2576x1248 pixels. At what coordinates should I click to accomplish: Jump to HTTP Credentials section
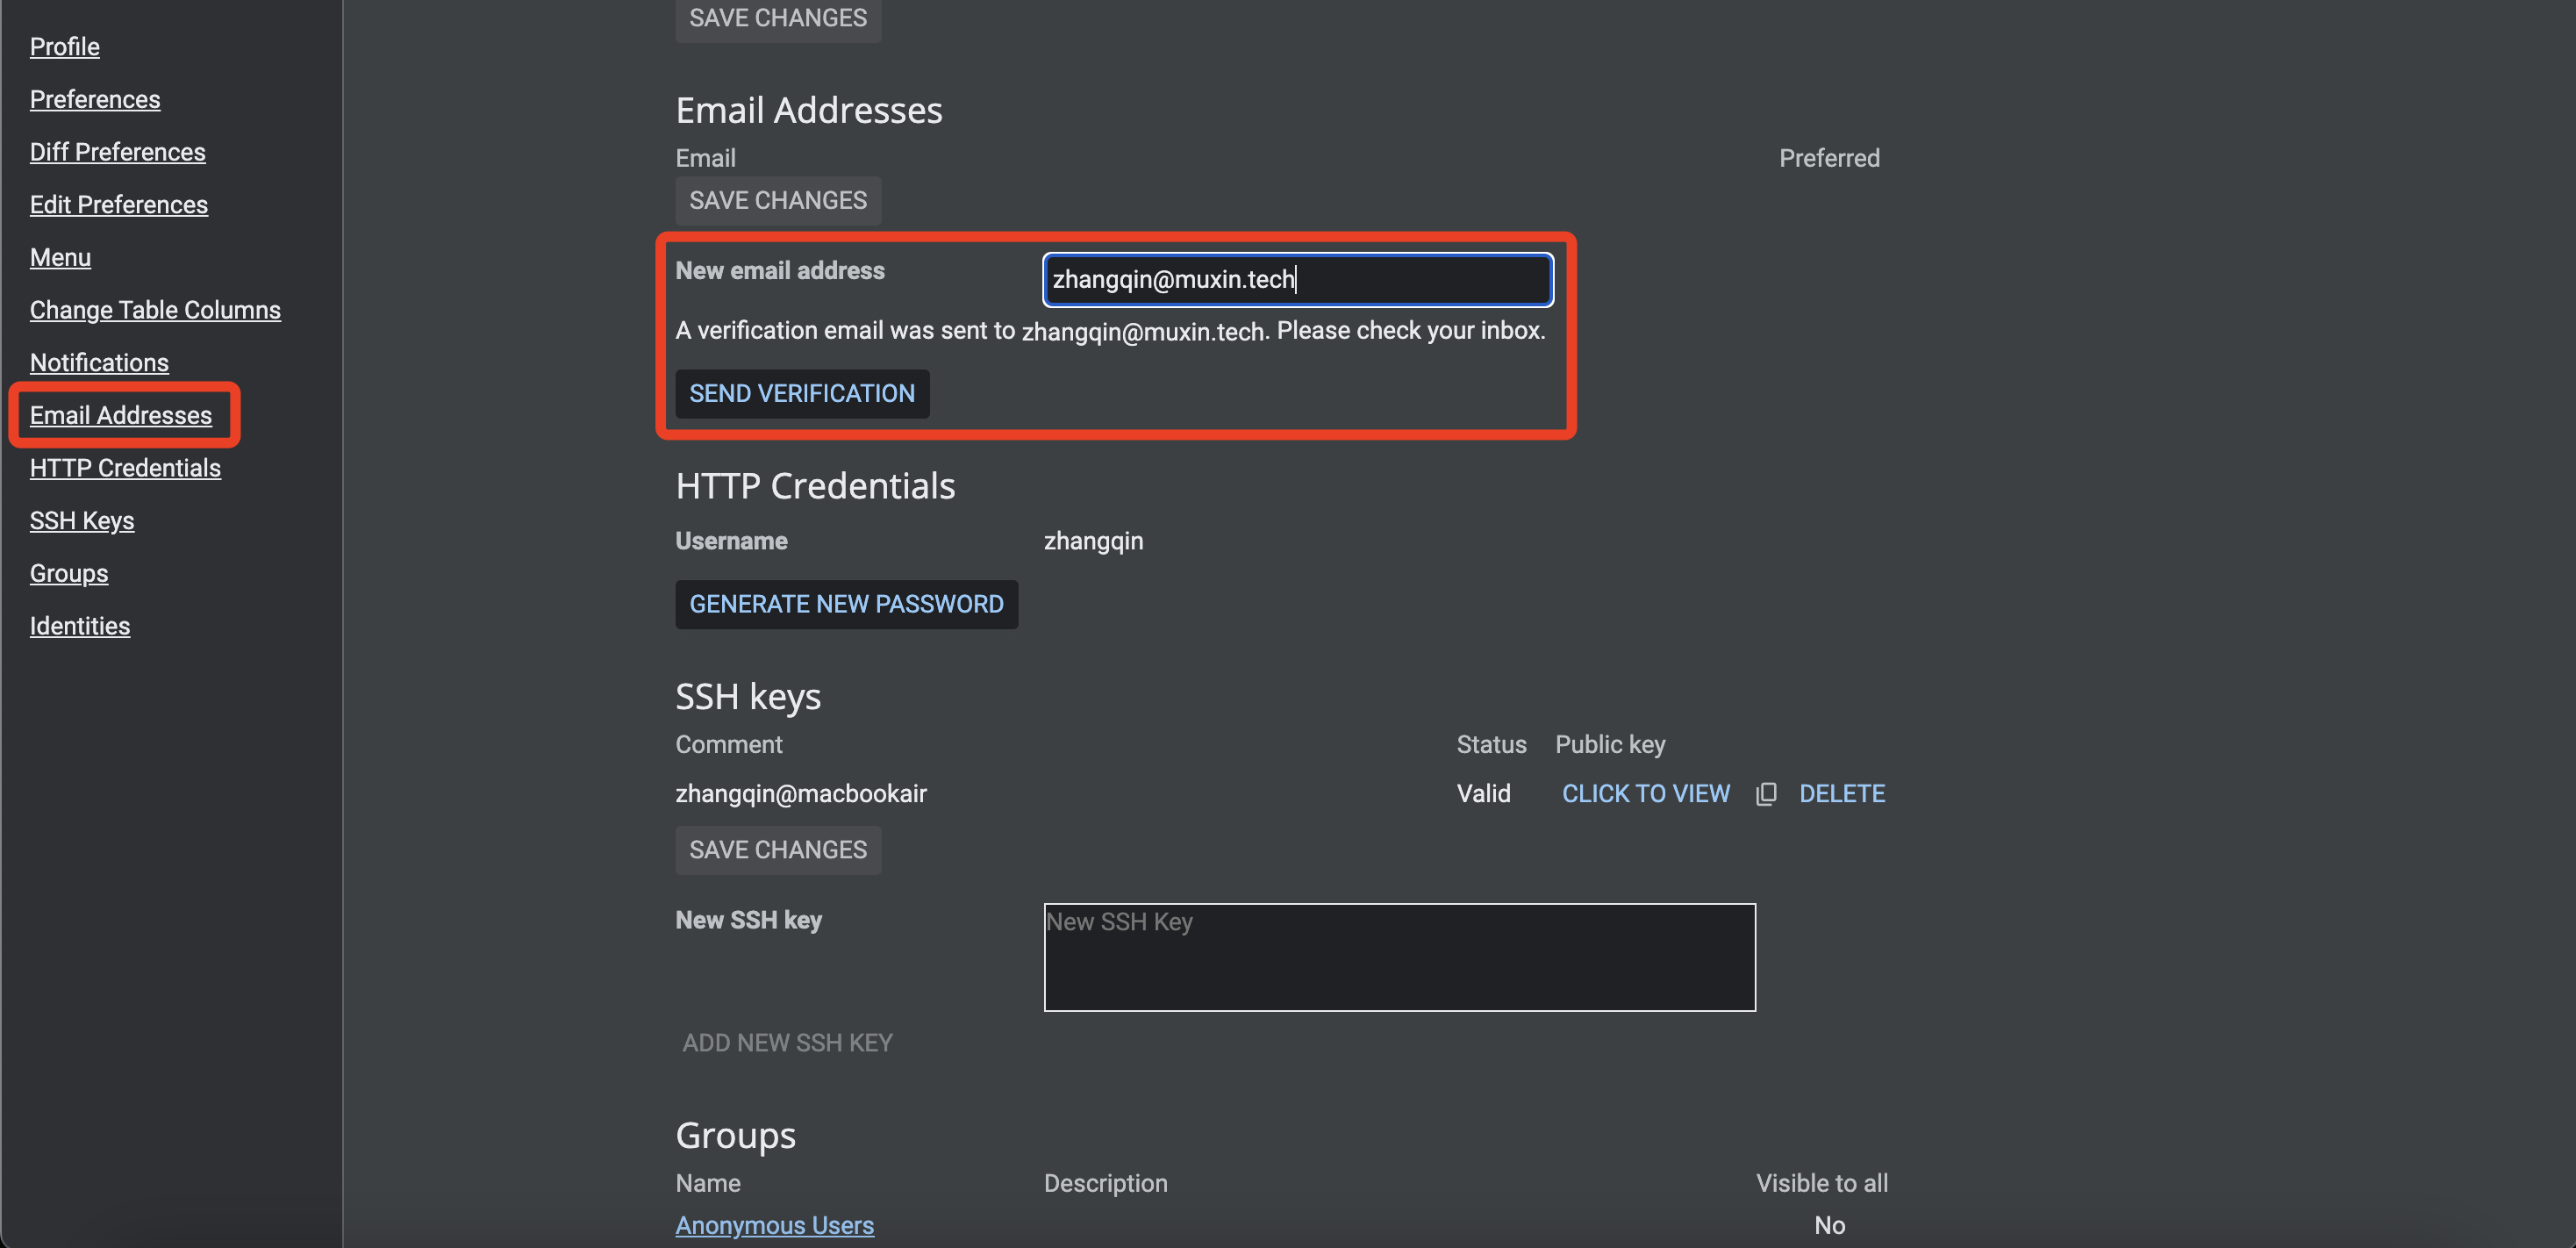point(125,468)
